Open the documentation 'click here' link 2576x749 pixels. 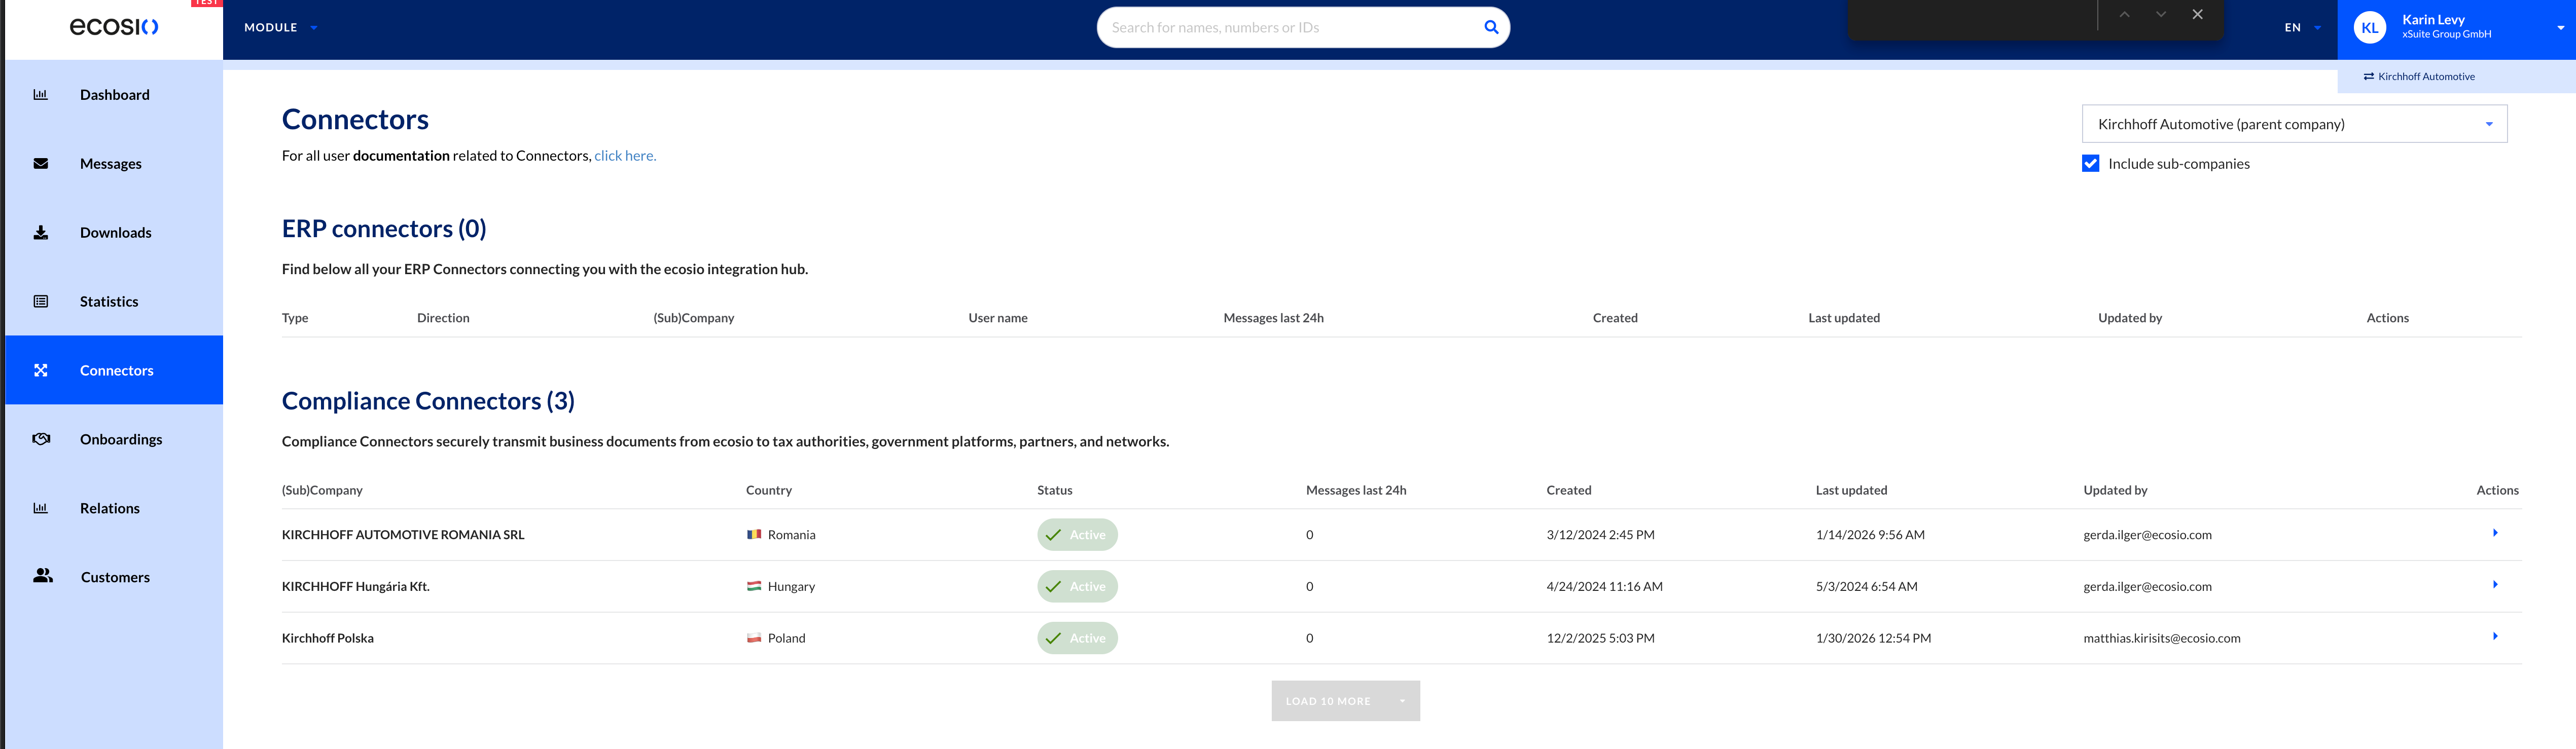[x=625, y=156]
